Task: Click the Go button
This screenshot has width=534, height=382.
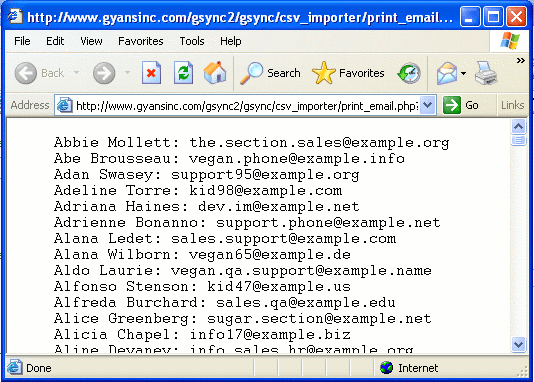Action: tap(461, 105)
